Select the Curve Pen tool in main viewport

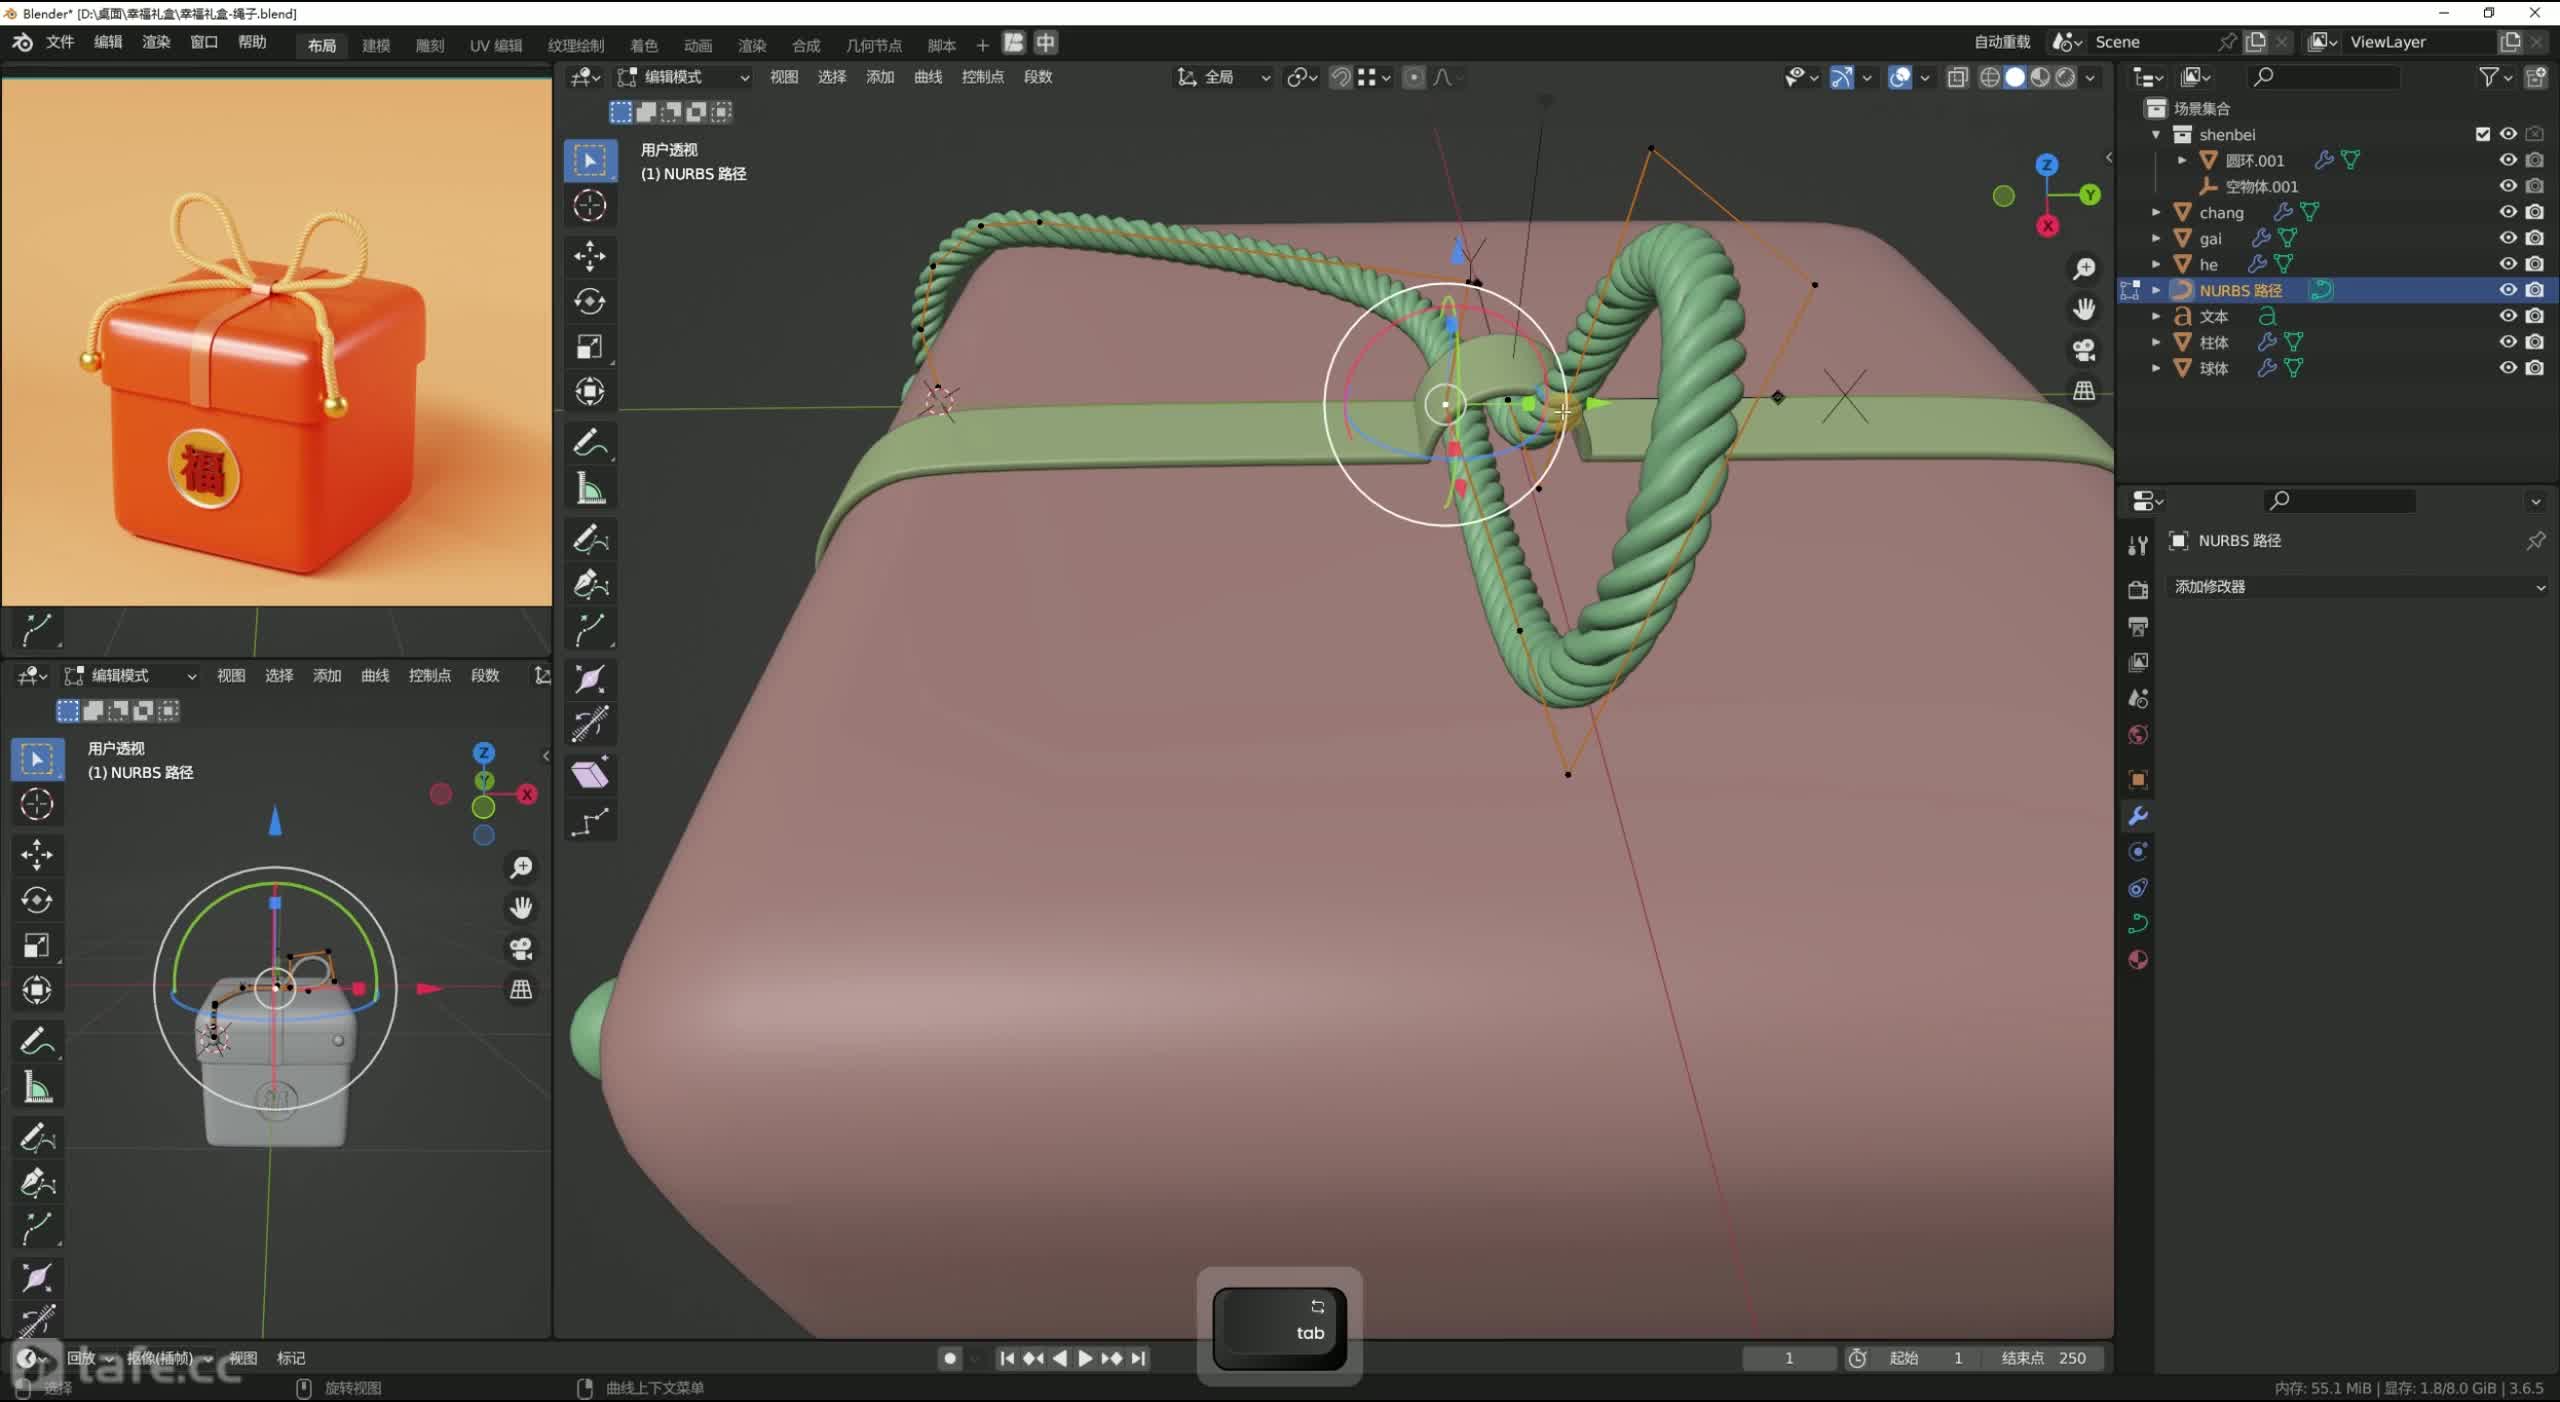(x=590, y=585)
